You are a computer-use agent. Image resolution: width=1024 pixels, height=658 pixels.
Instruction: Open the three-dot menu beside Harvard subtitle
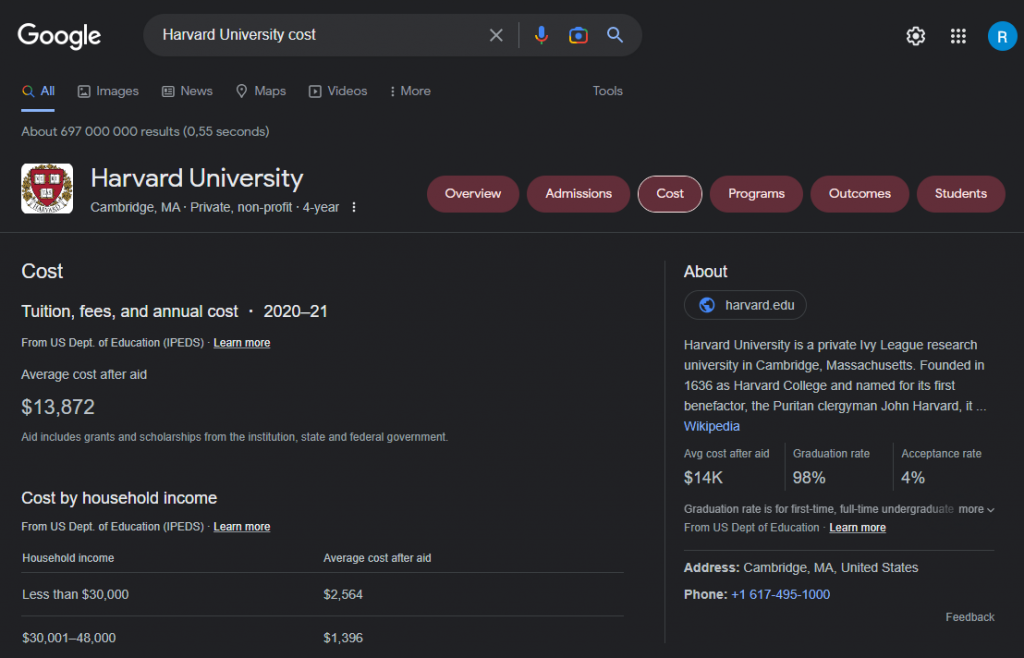[x=353, y=208]
